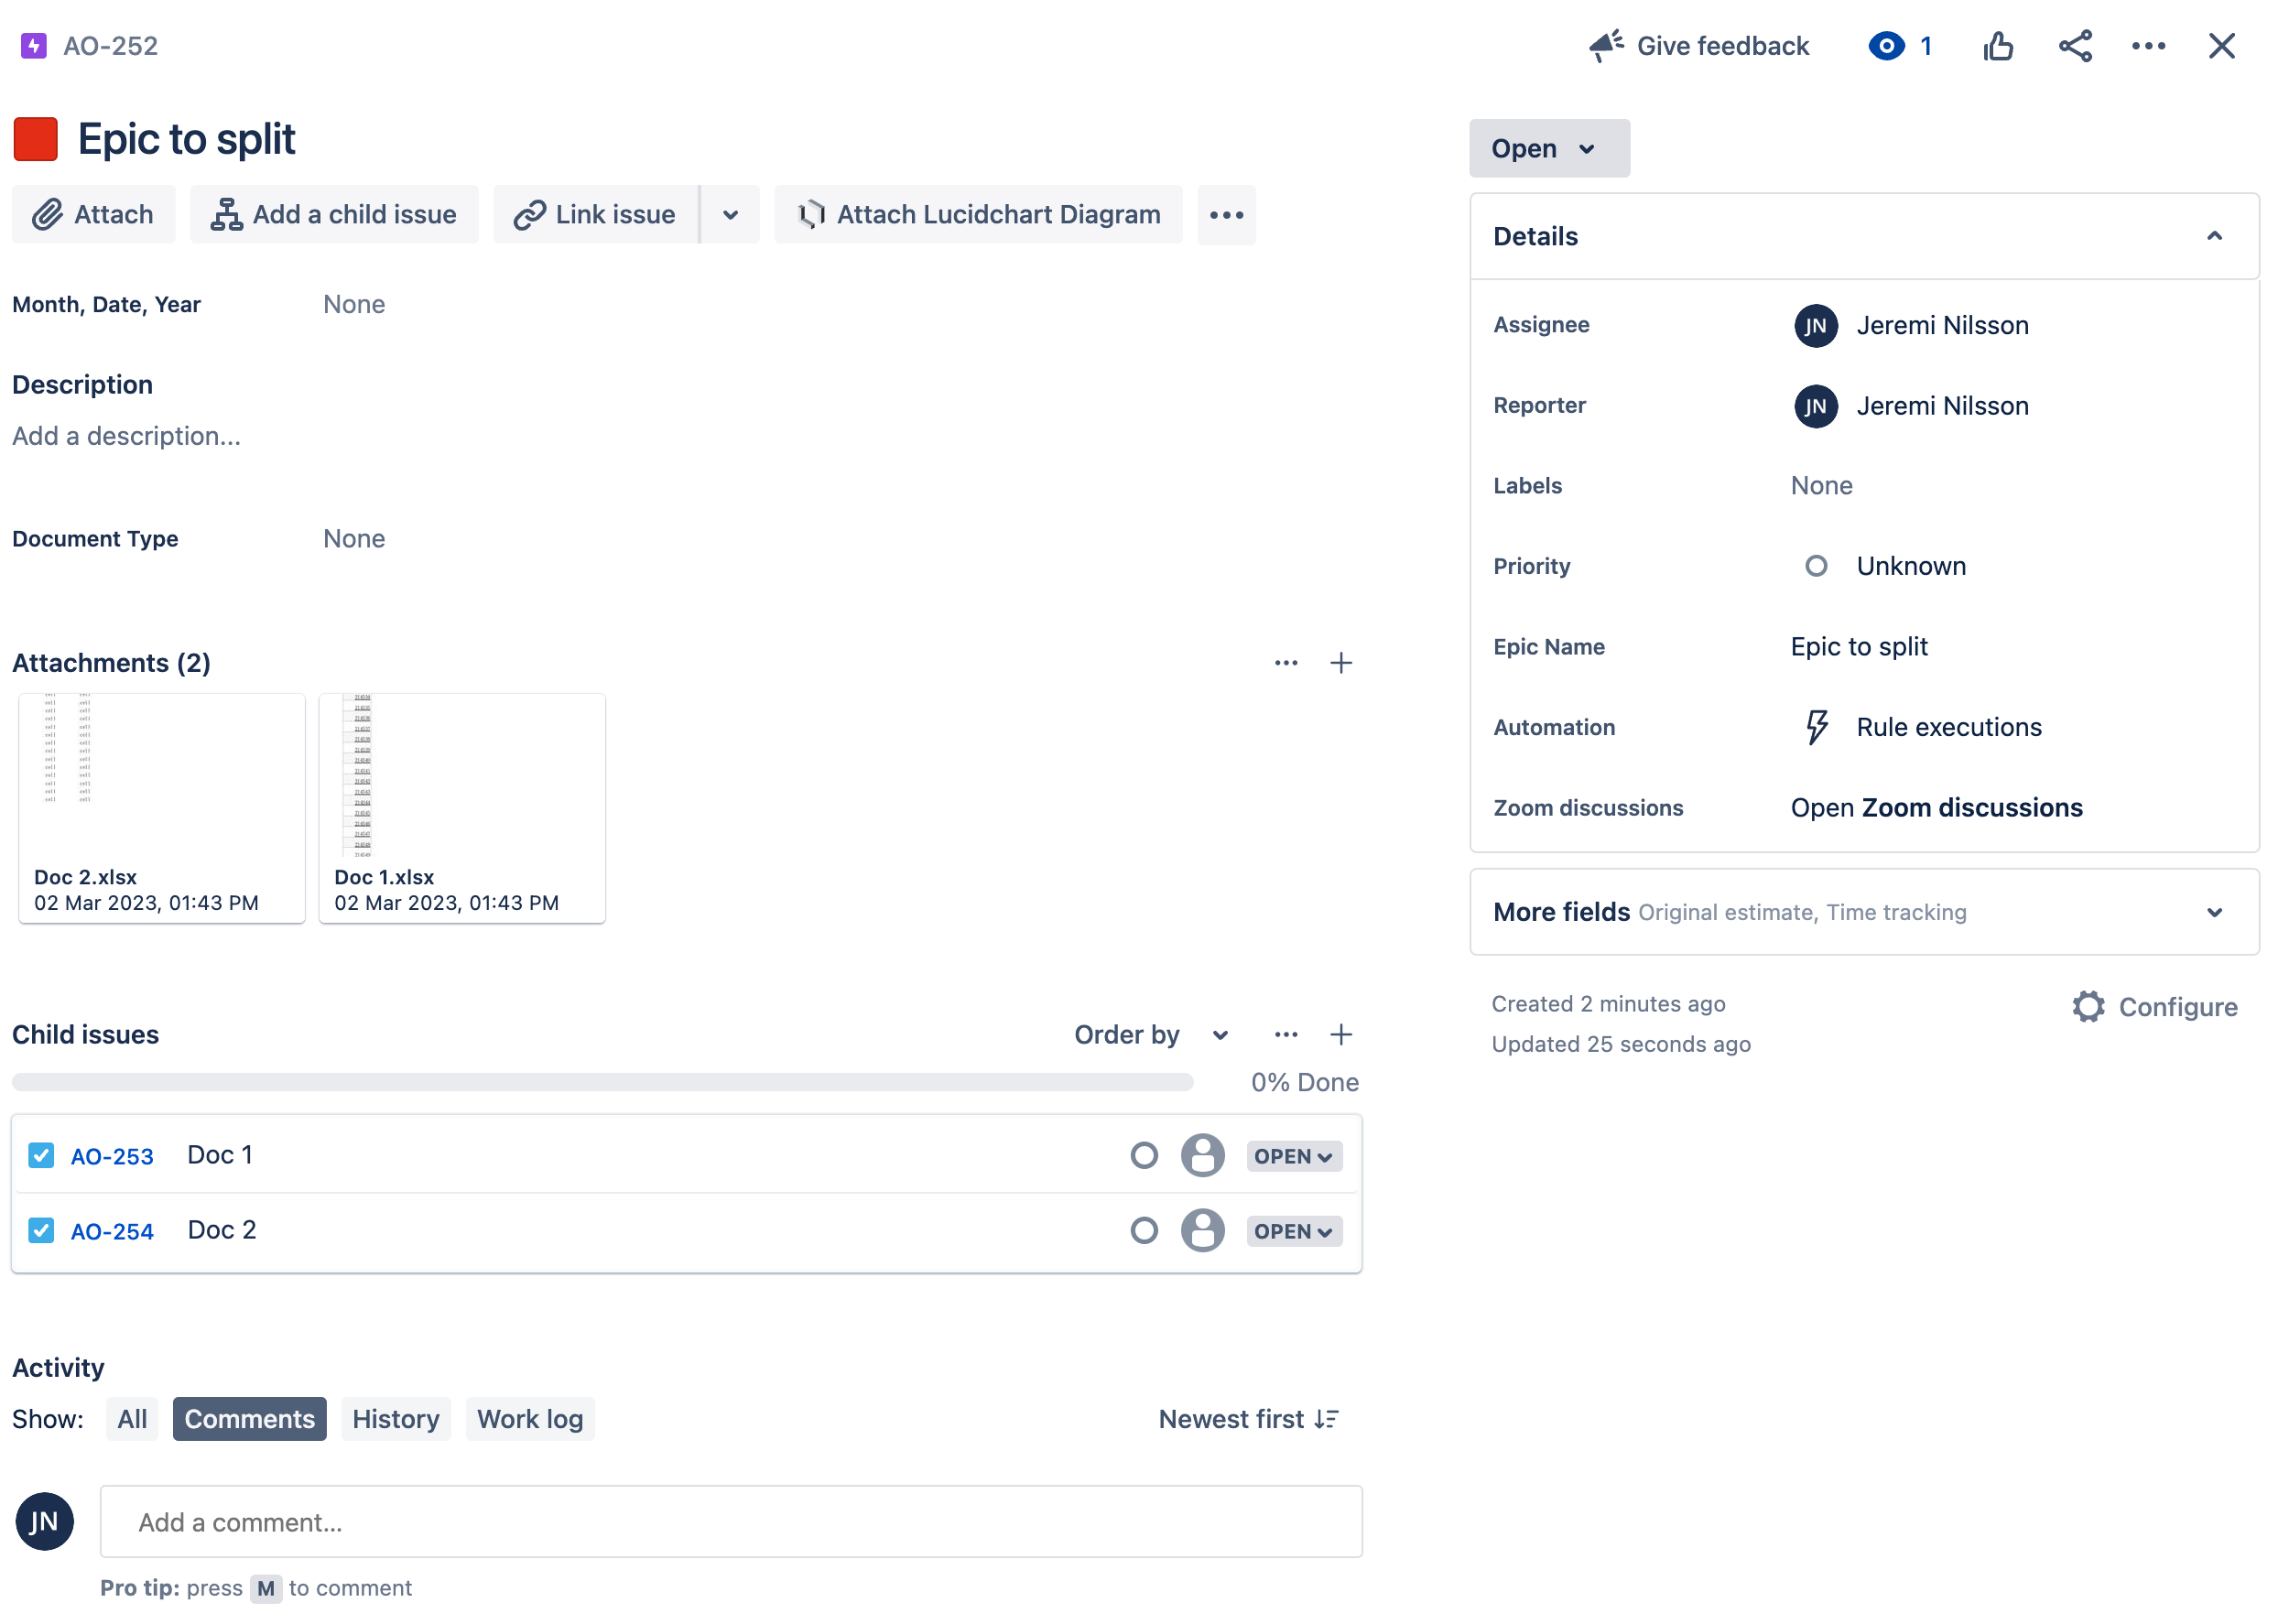2289x1624 pixels.
Task: Open the AO-254 issue link
Action: (112, 1231)
